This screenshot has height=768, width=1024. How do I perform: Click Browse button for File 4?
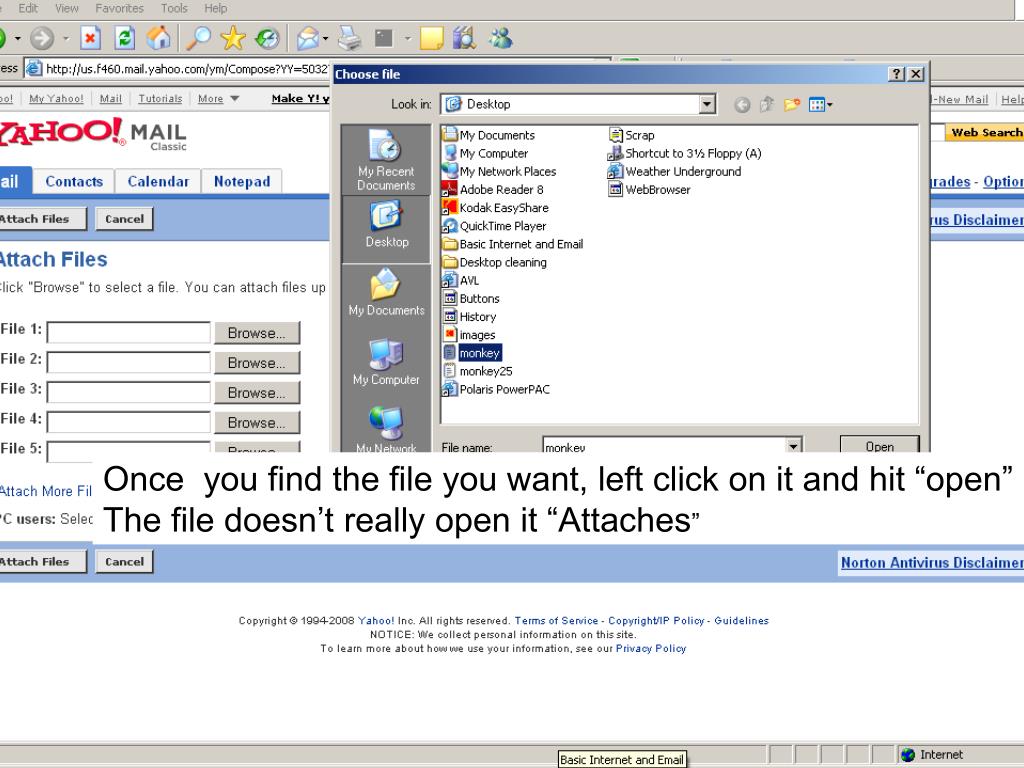coord(257,423)
